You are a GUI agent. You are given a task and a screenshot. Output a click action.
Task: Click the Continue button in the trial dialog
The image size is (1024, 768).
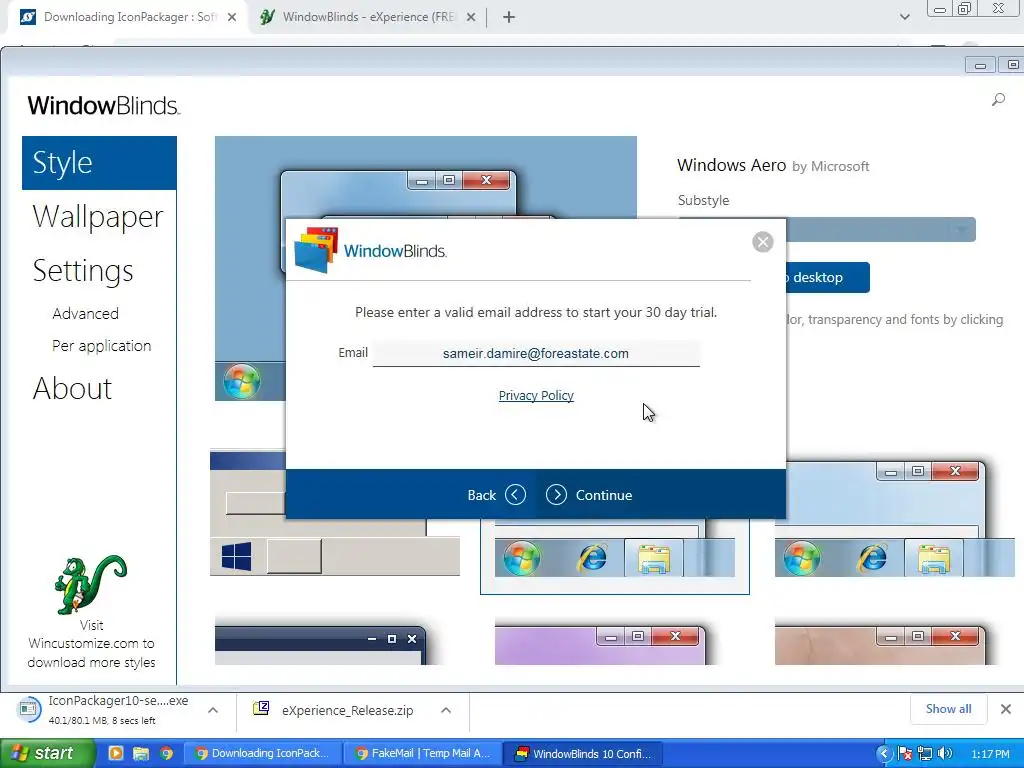(589, 495)
